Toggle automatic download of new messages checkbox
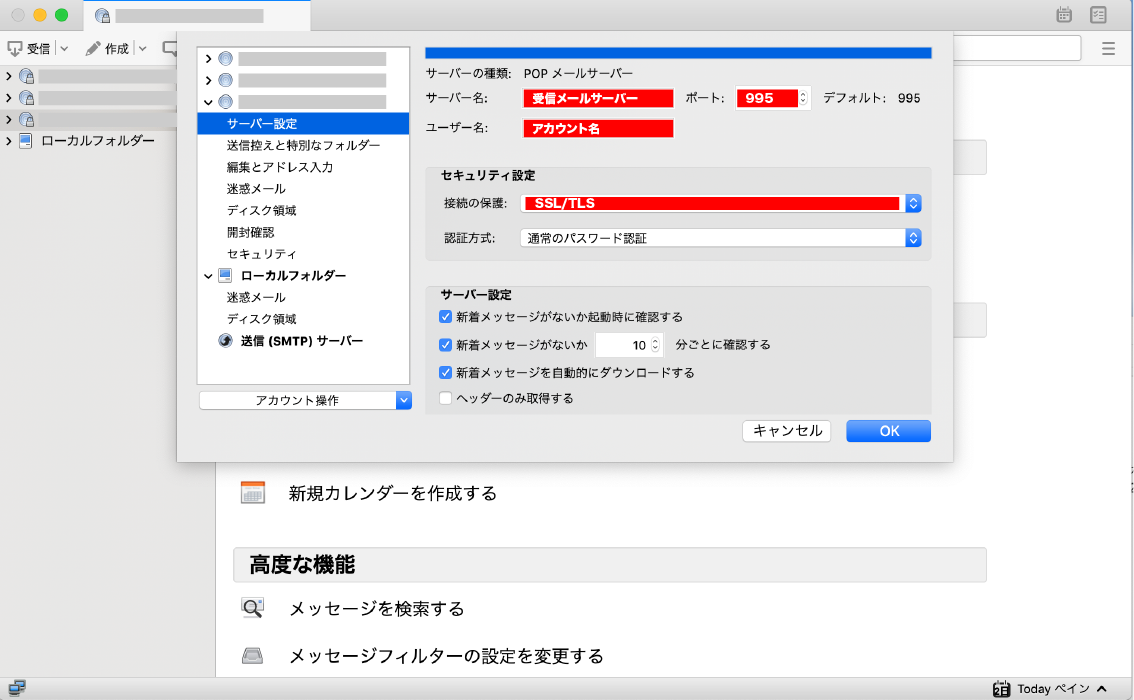 coord(446,372)
